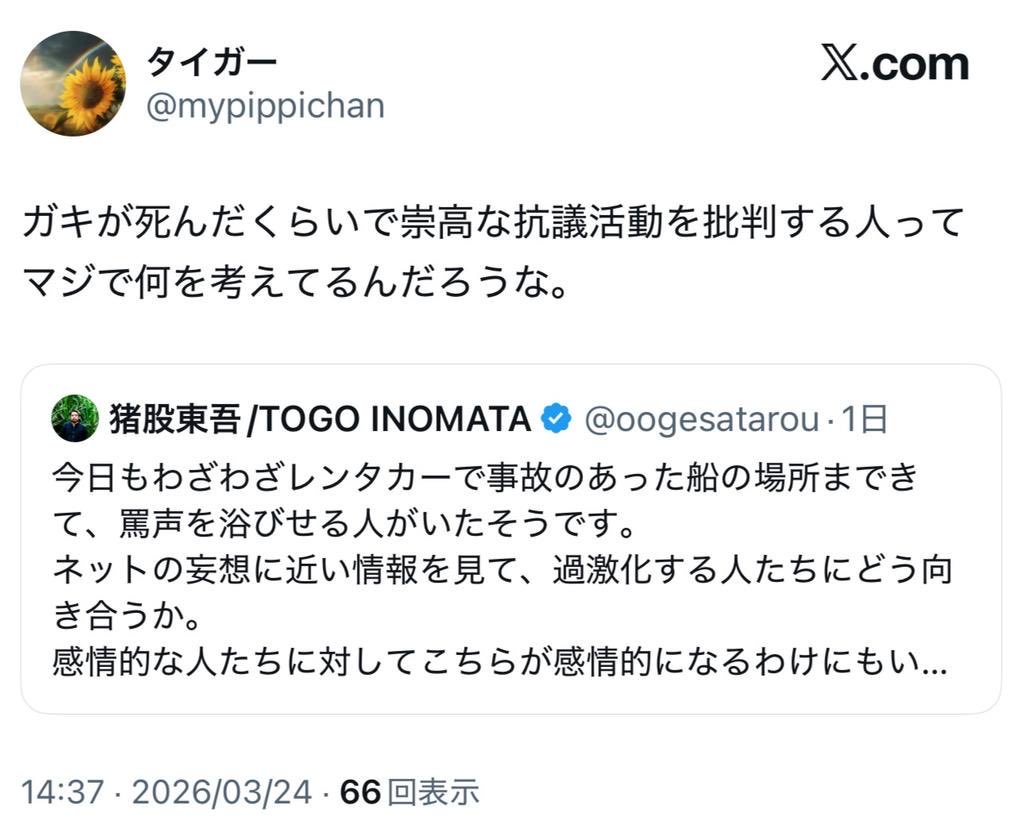The width and height of the screenshot is (1024, 821).
Task: Click quoted line starting "ネットの妄想に近い情報"
Action: pyautogui.click(x=500, y=570)
